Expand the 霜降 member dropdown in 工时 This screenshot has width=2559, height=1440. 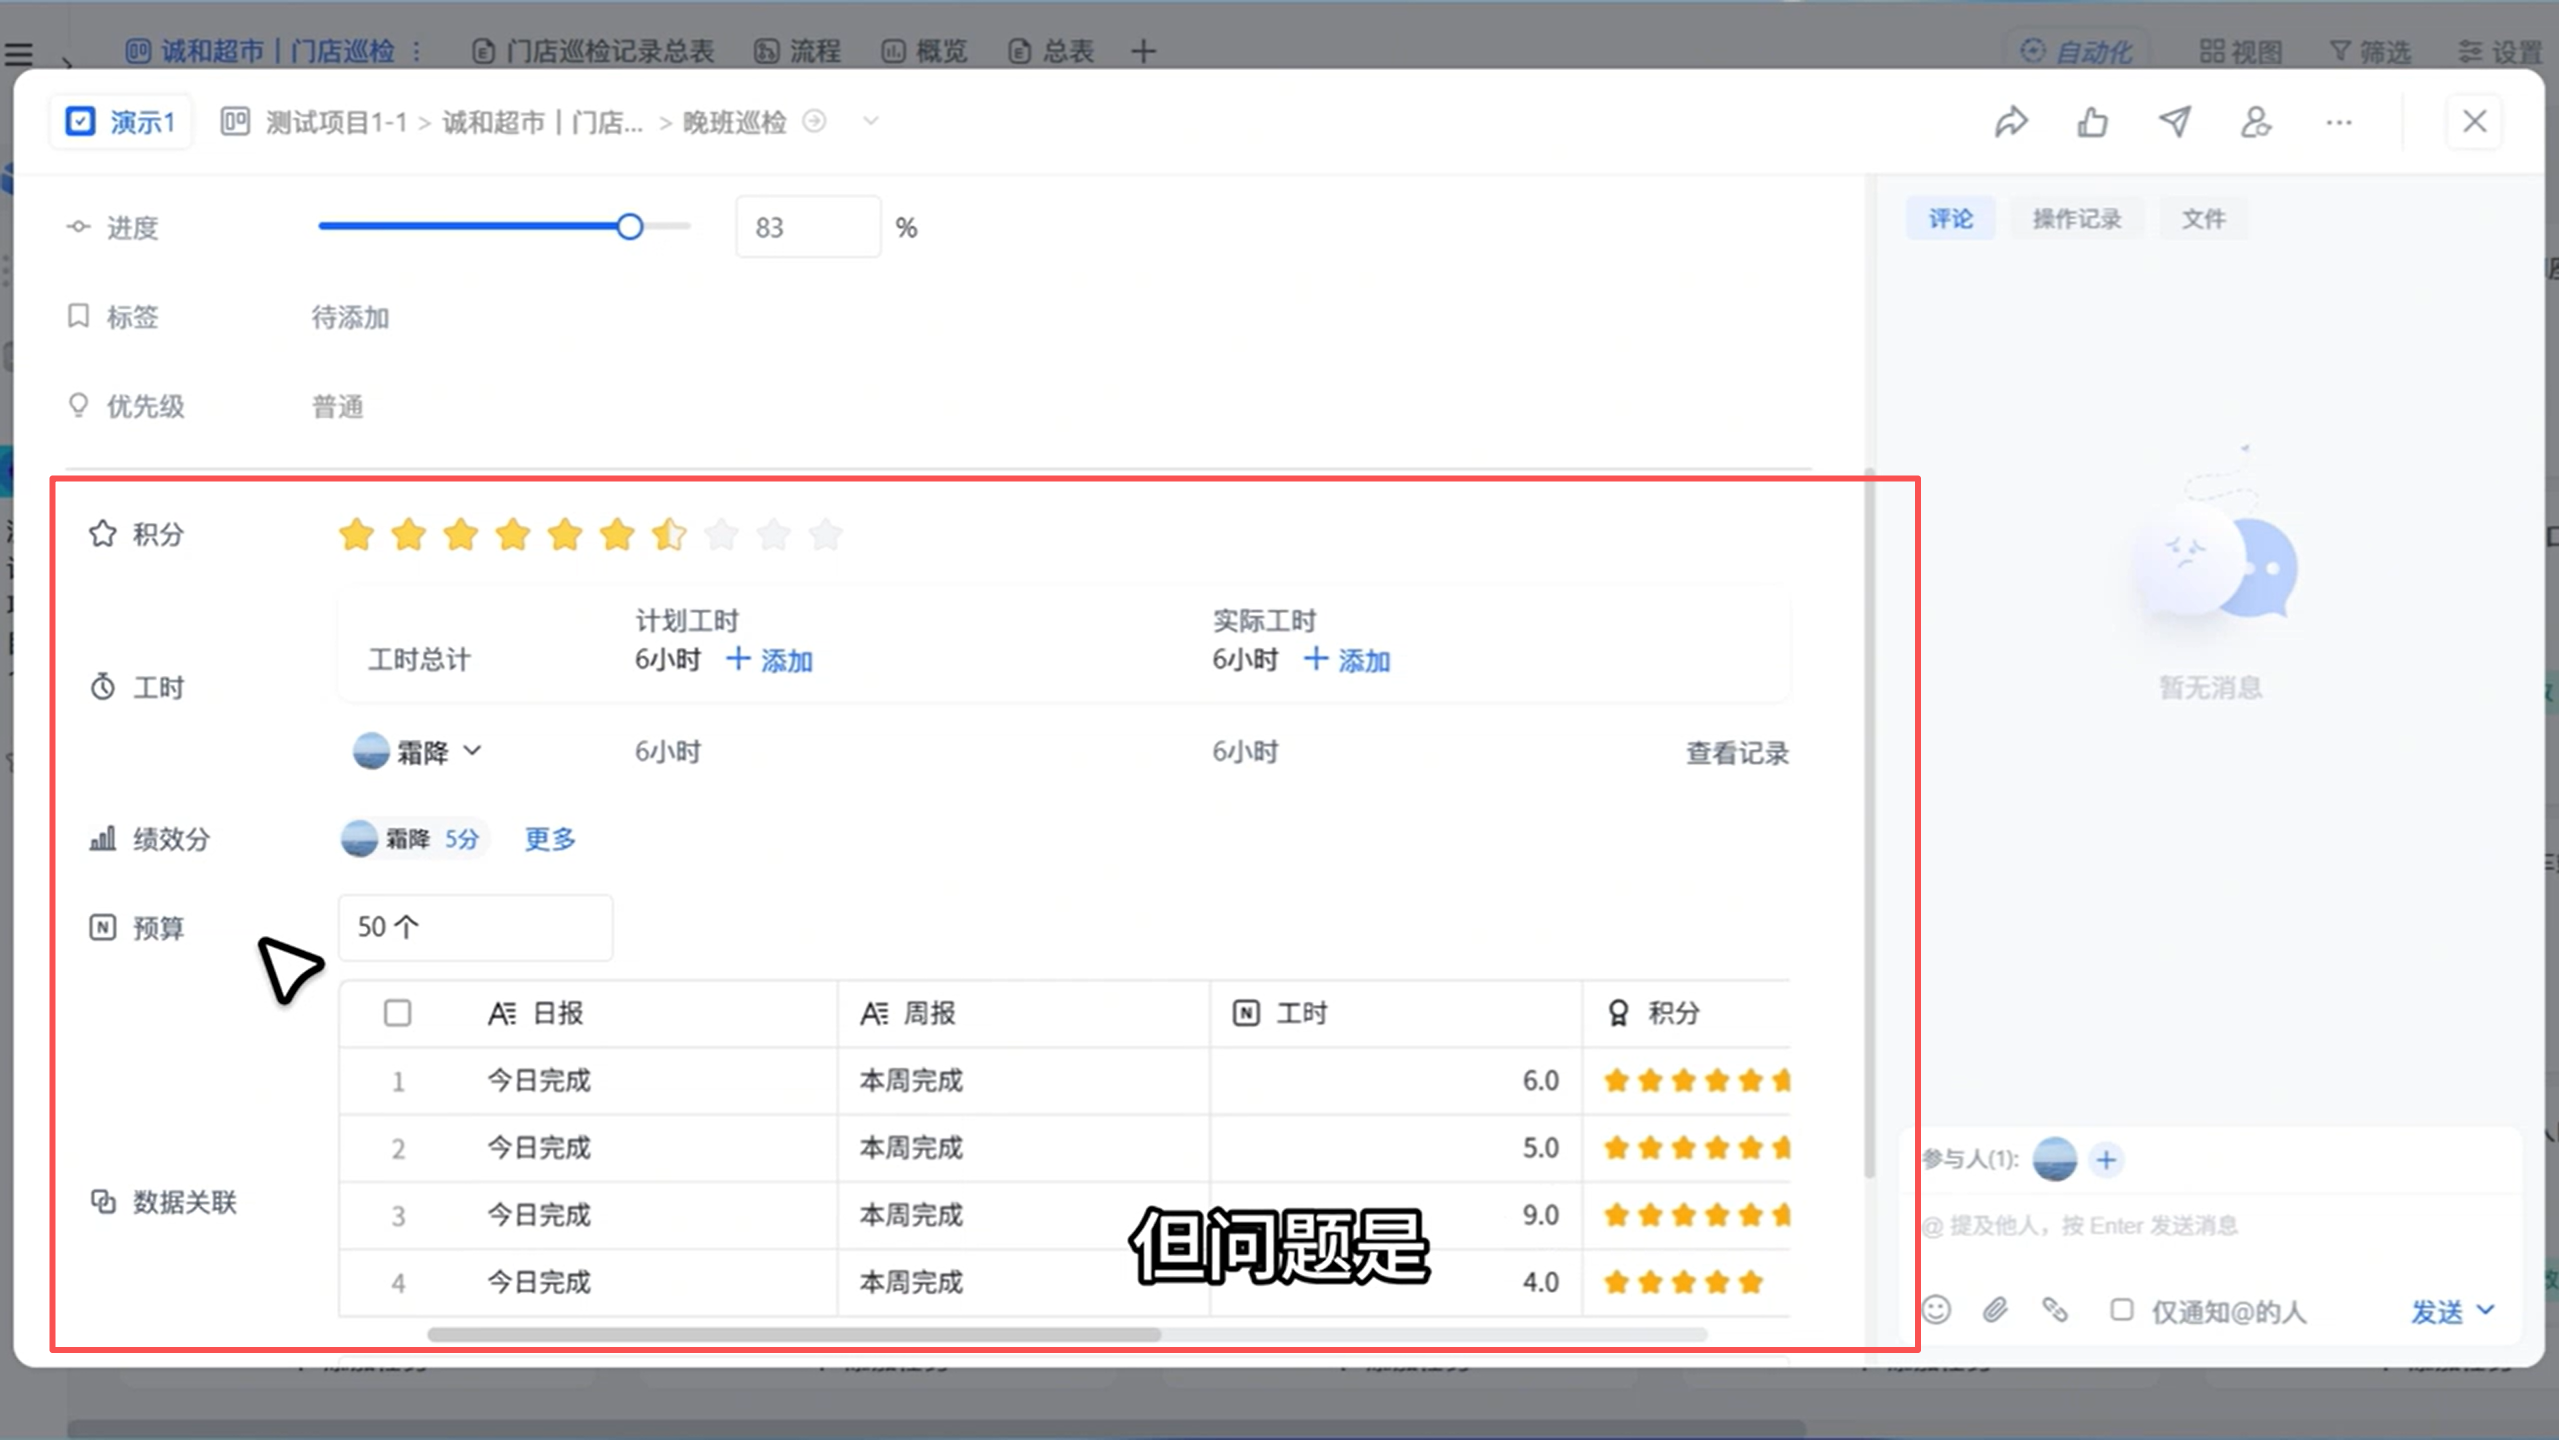point(473,751)
